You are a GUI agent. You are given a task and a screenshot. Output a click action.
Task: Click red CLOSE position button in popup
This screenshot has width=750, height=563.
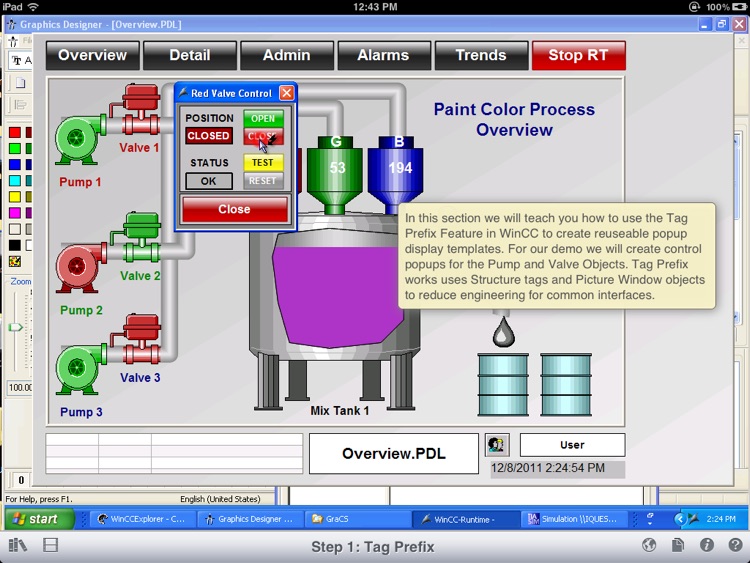[x=263, y=136]
